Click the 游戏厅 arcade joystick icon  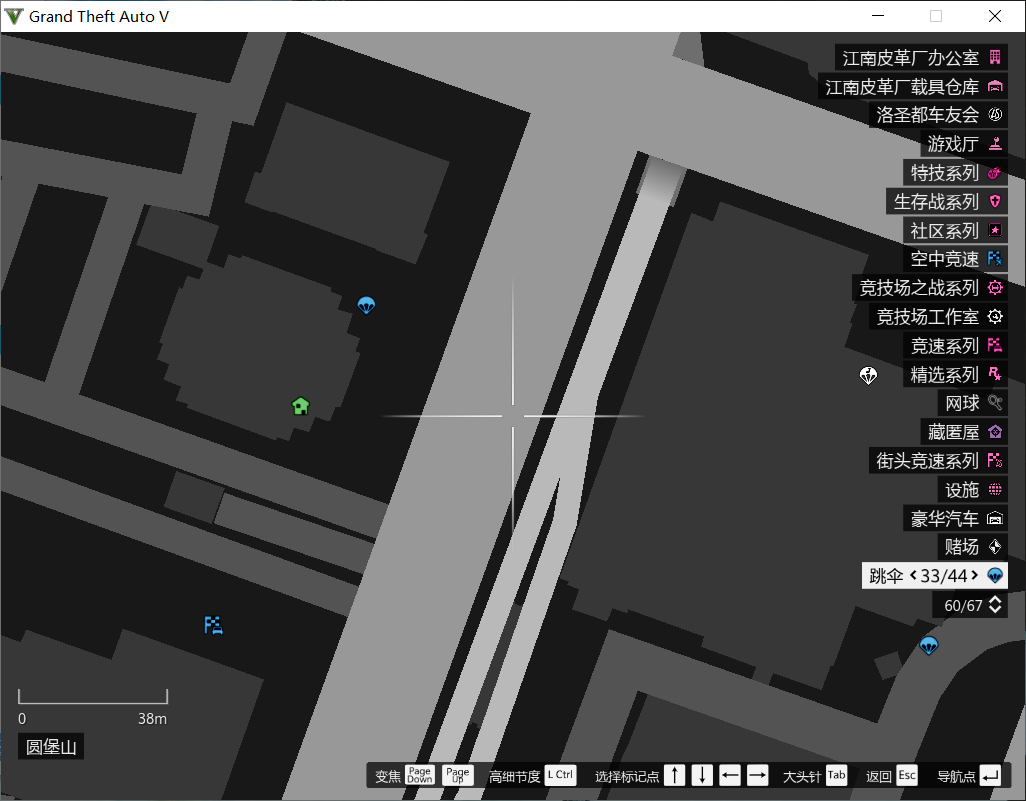995,143
